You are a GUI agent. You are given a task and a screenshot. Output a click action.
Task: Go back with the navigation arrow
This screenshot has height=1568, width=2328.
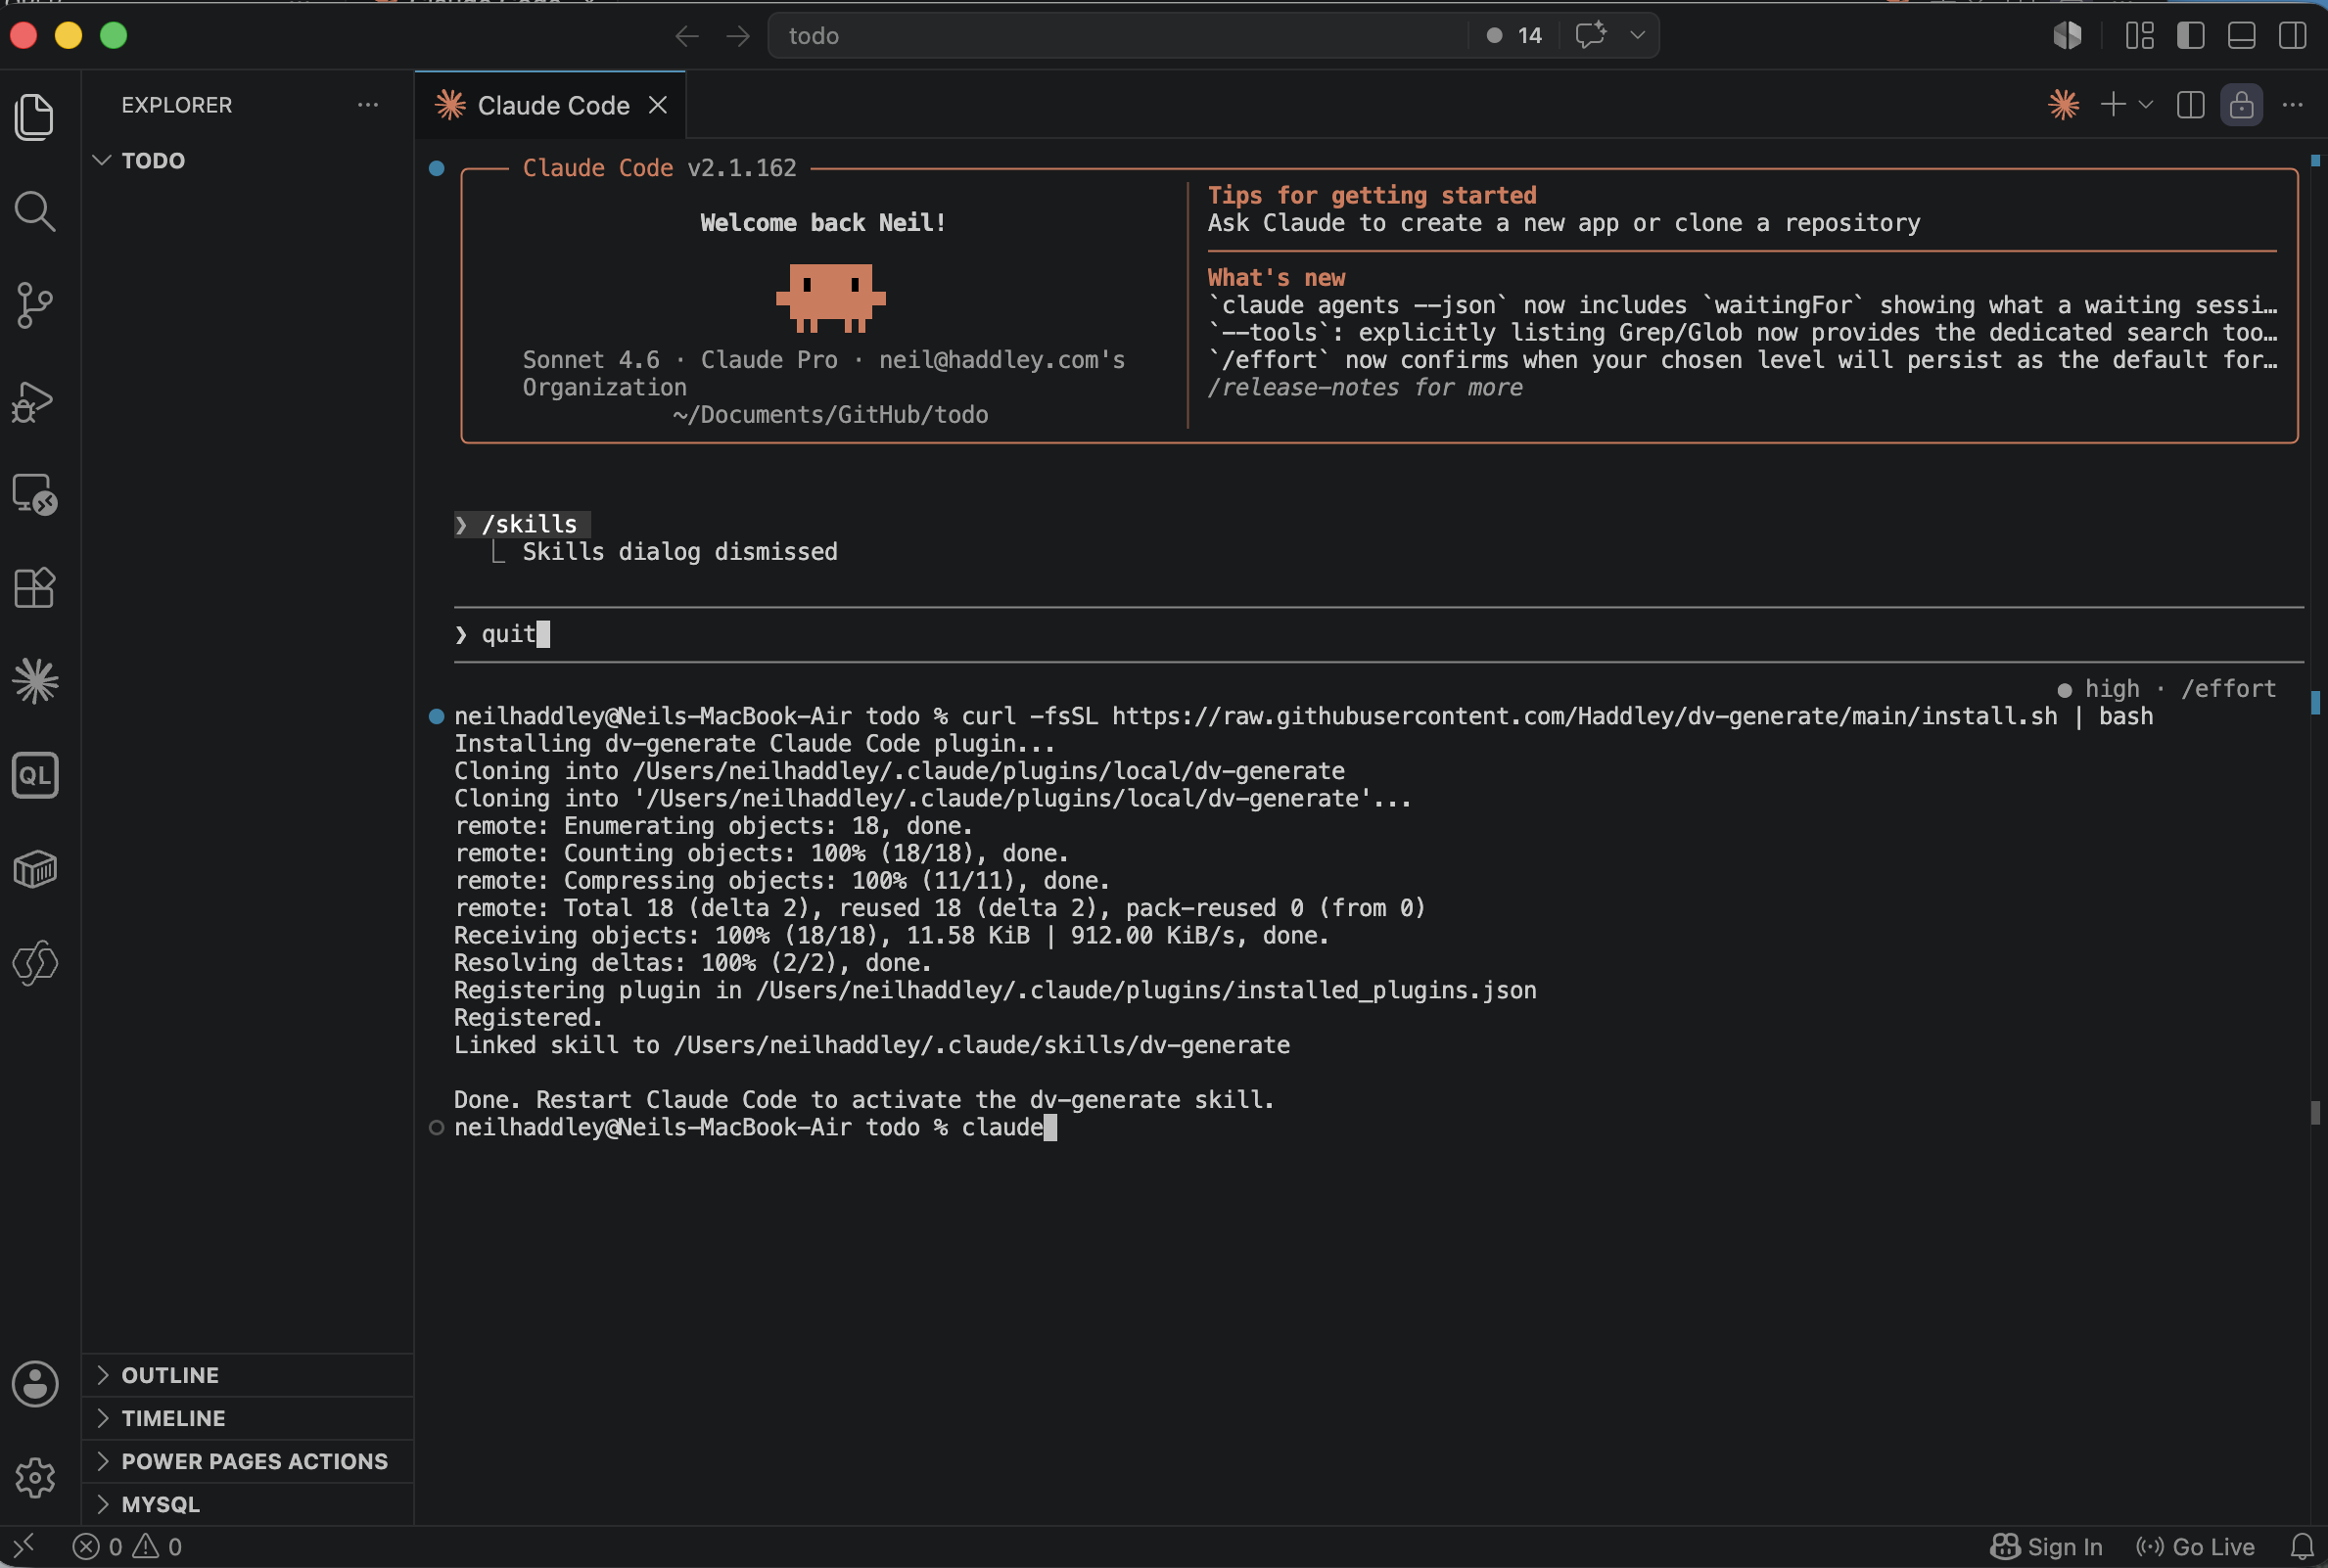pyautogui.click(x=686, y=36)
